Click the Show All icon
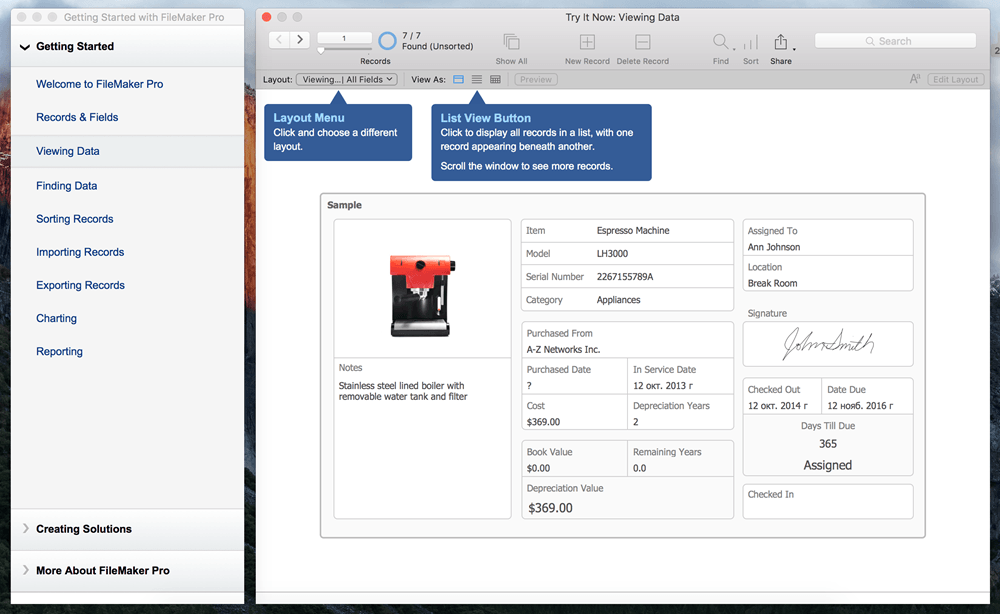The width and height of the screenshot is (1000, 614). (511, 42)
